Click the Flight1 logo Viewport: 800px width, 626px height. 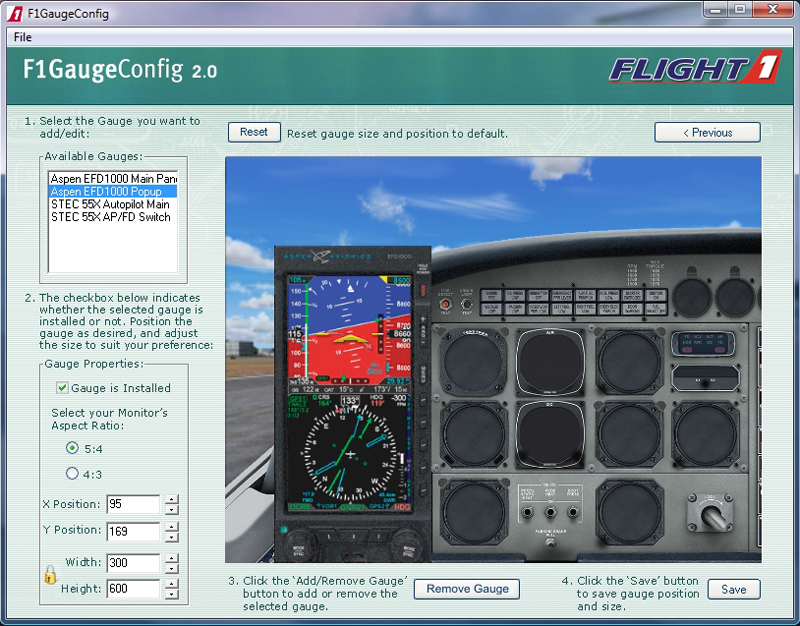pyautogui.click(x=695, y=67)
